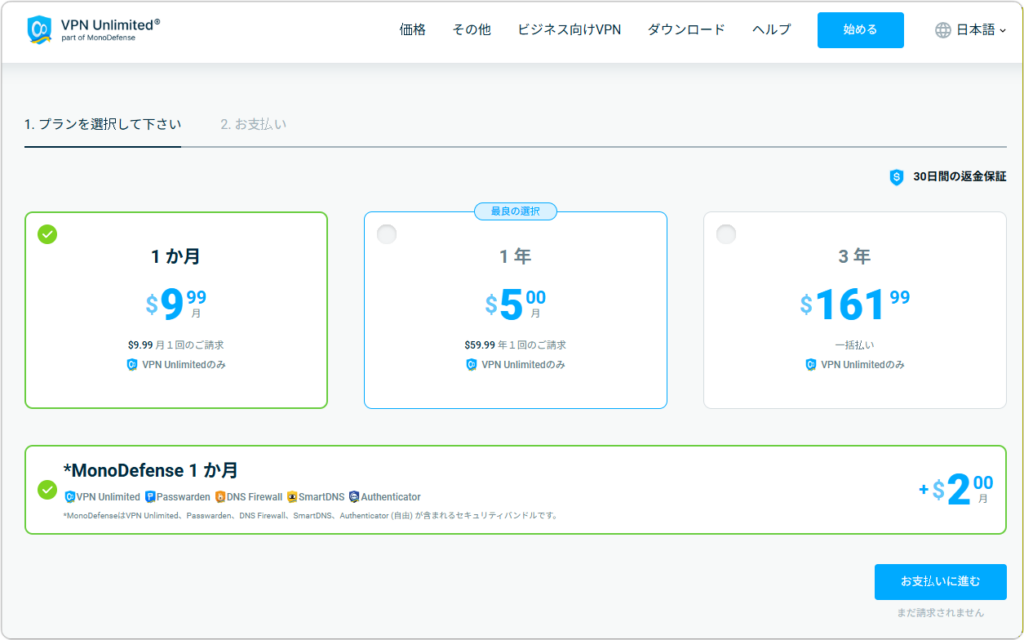
Task: Toggle the MonoDefense 1 か月 add-on checkmark
Action: [47, 490]
